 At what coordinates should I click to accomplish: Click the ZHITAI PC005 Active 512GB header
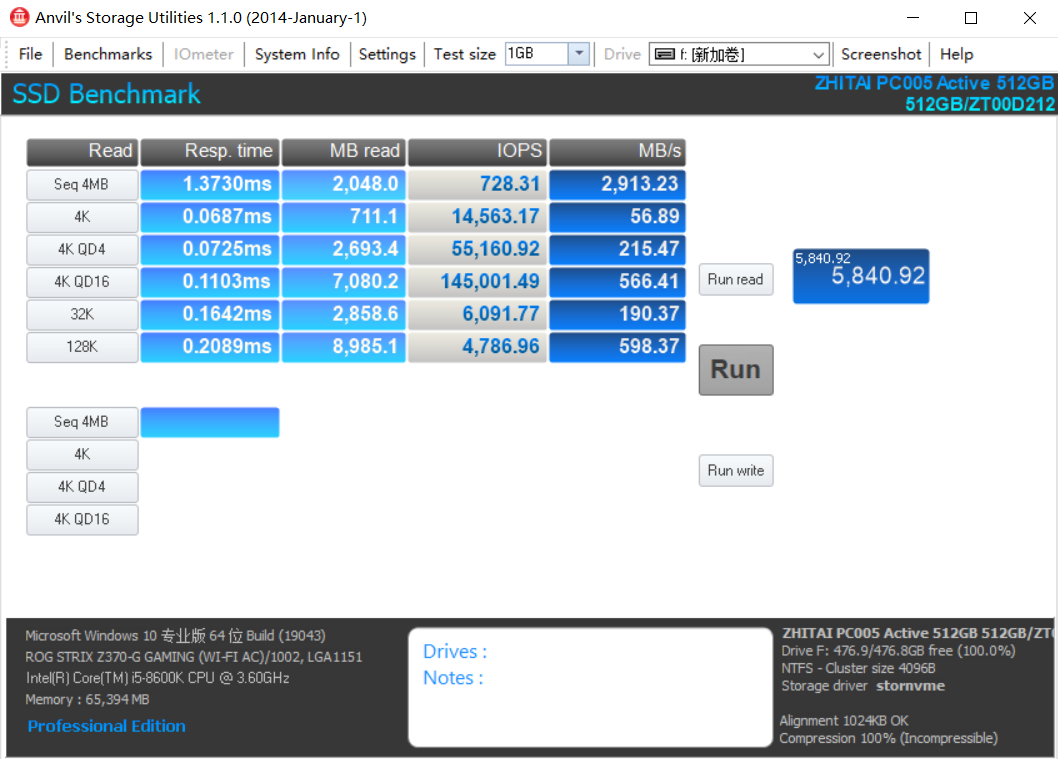935,83
